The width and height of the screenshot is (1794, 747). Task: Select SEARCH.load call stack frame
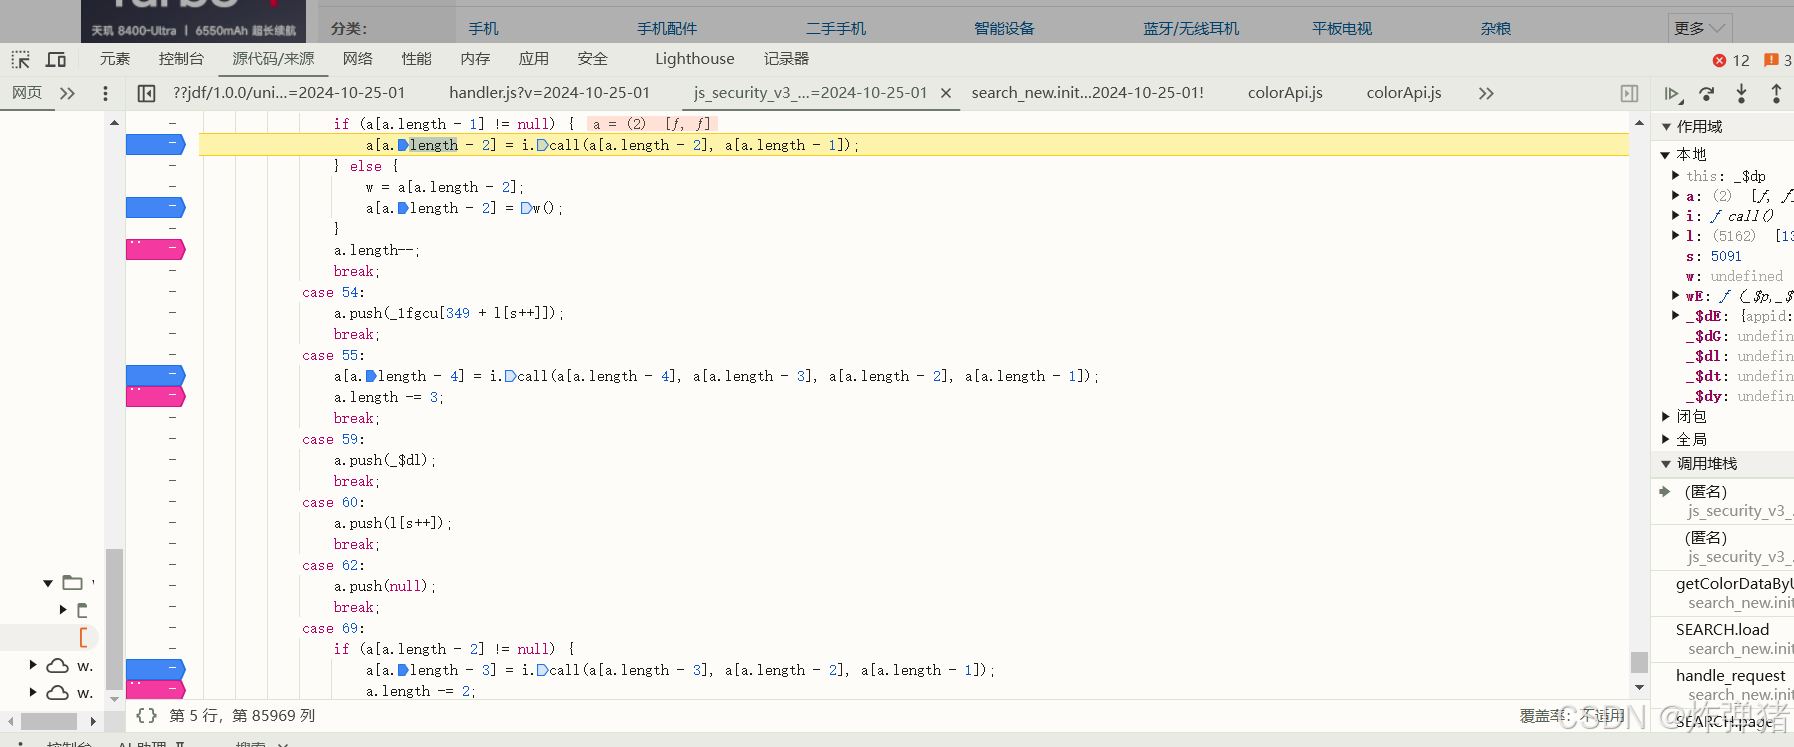point(1723,639)
